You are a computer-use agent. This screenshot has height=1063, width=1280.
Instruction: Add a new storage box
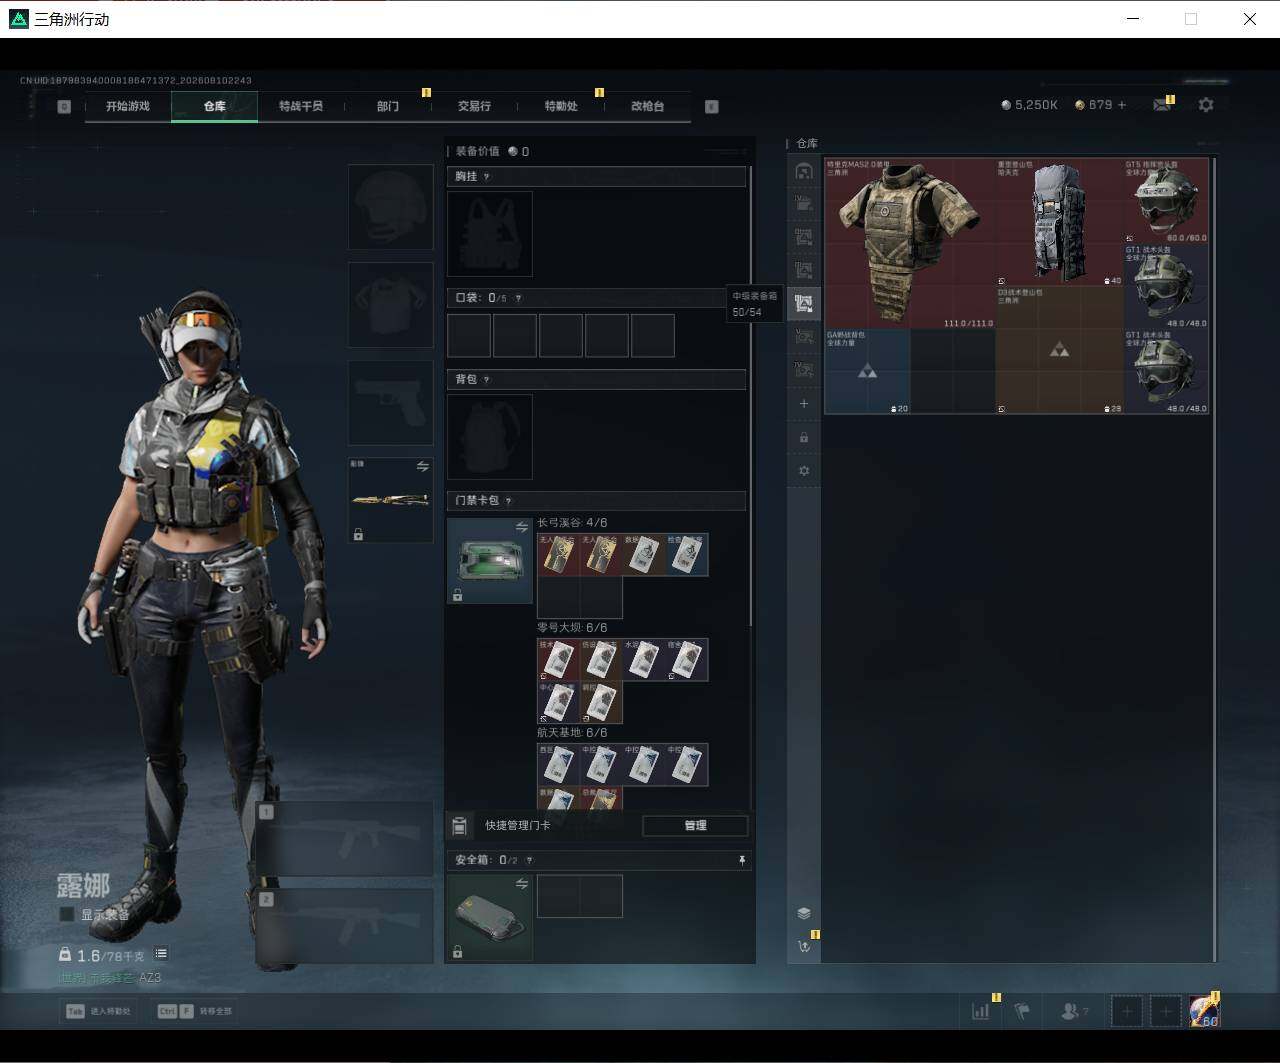pos(804,404)
